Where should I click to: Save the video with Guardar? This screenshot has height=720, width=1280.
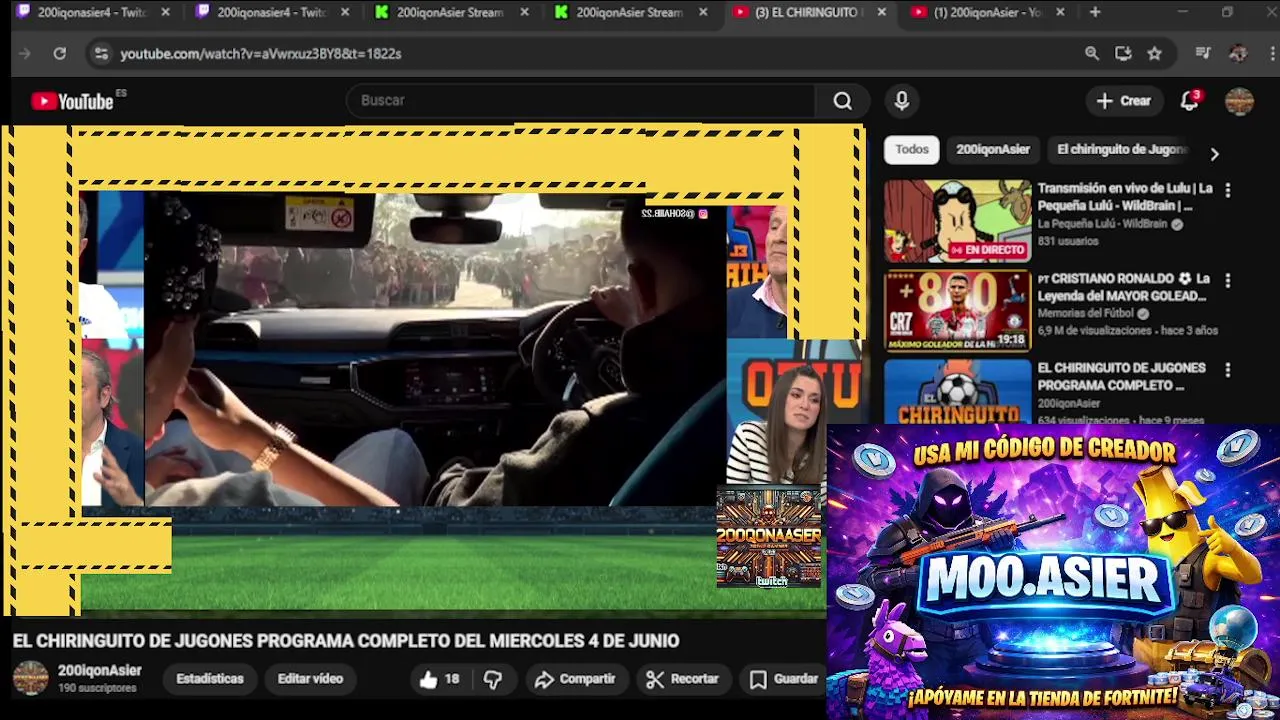tap(784, 679)
